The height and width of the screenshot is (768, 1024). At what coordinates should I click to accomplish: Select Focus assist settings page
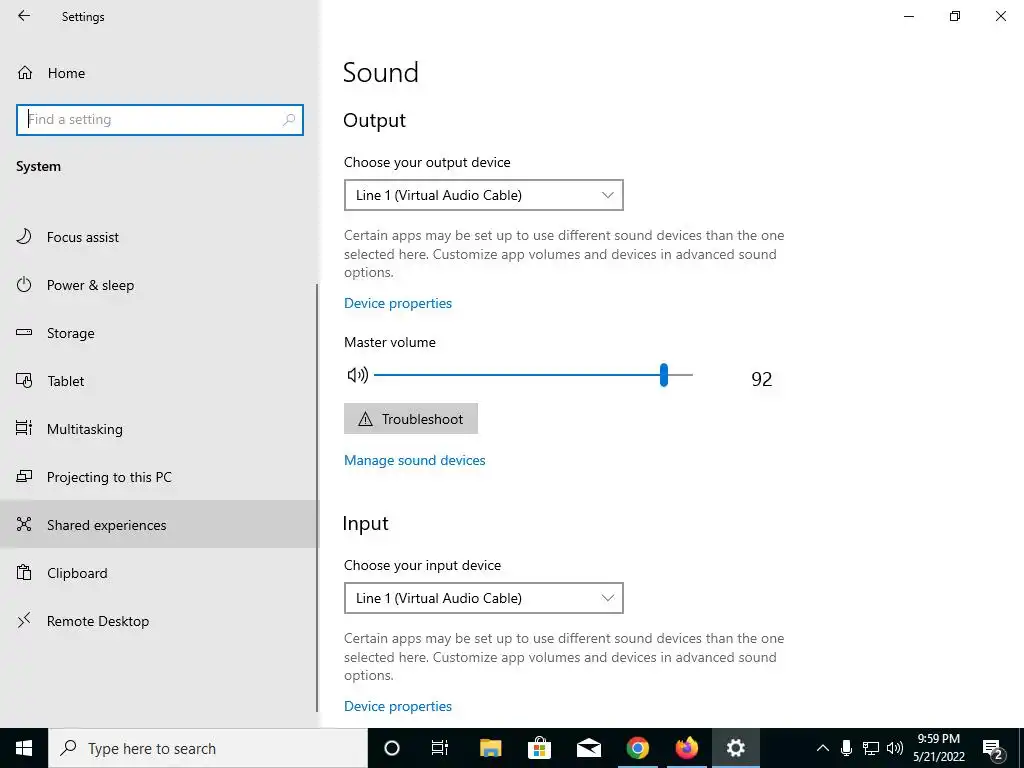(158, 237)
